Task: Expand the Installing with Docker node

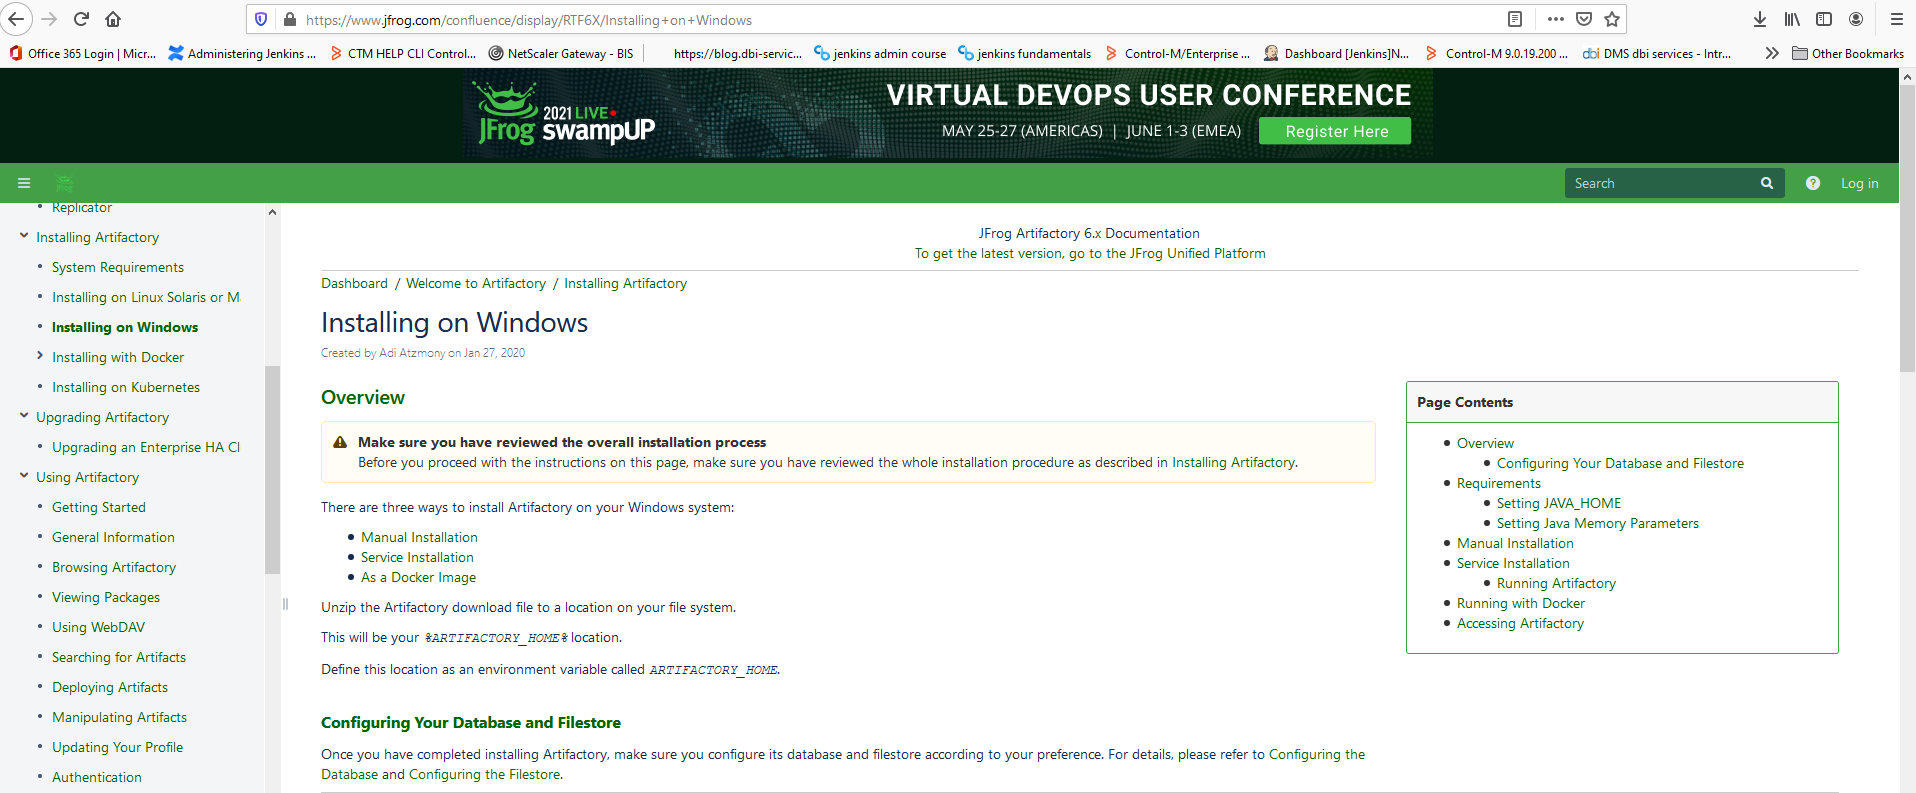Action: (x=40, y=356)
